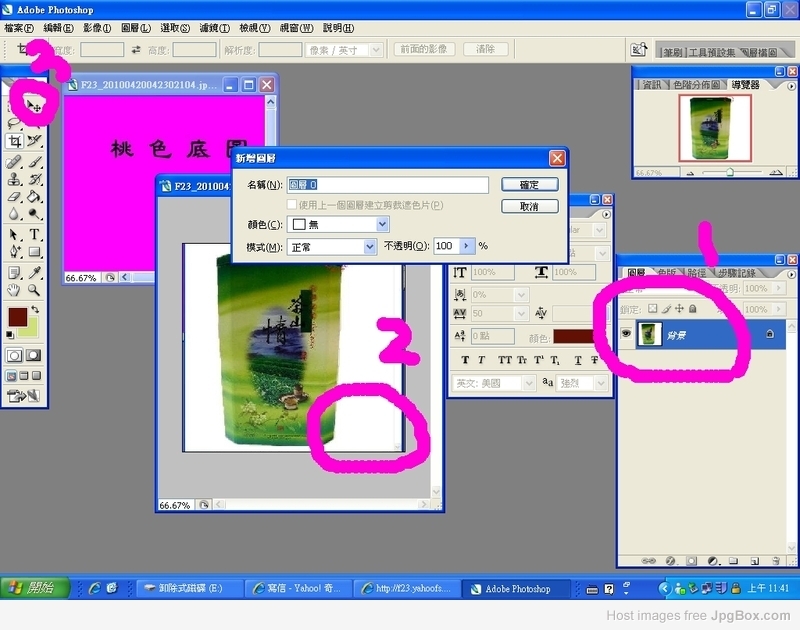This screenshot has width=800, height=630.
Task: Hide the 背景 layer with eye icon
Action: pos(626,334)
